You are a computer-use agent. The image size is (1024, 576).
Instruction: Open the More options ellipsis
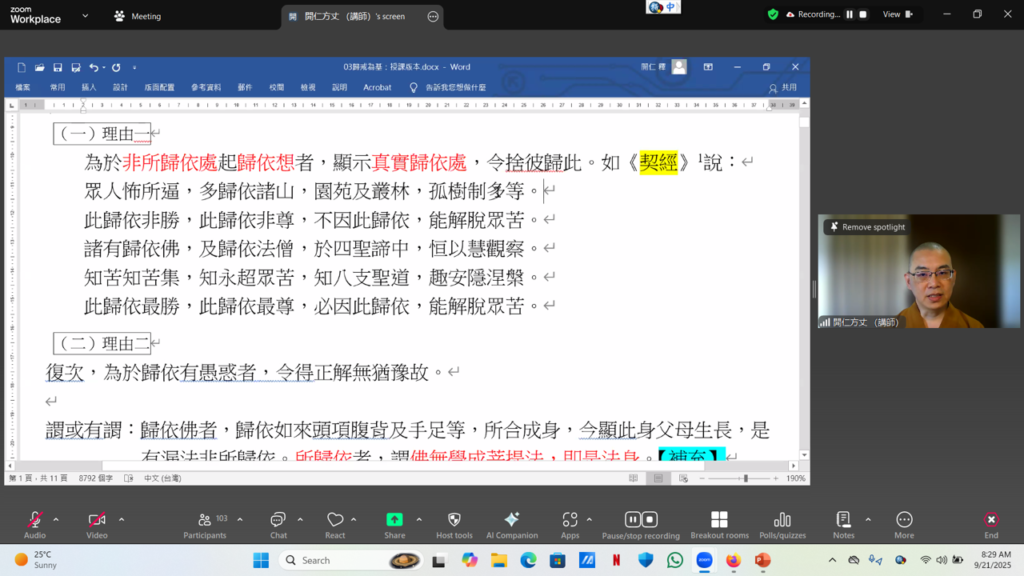click(904, 524)
